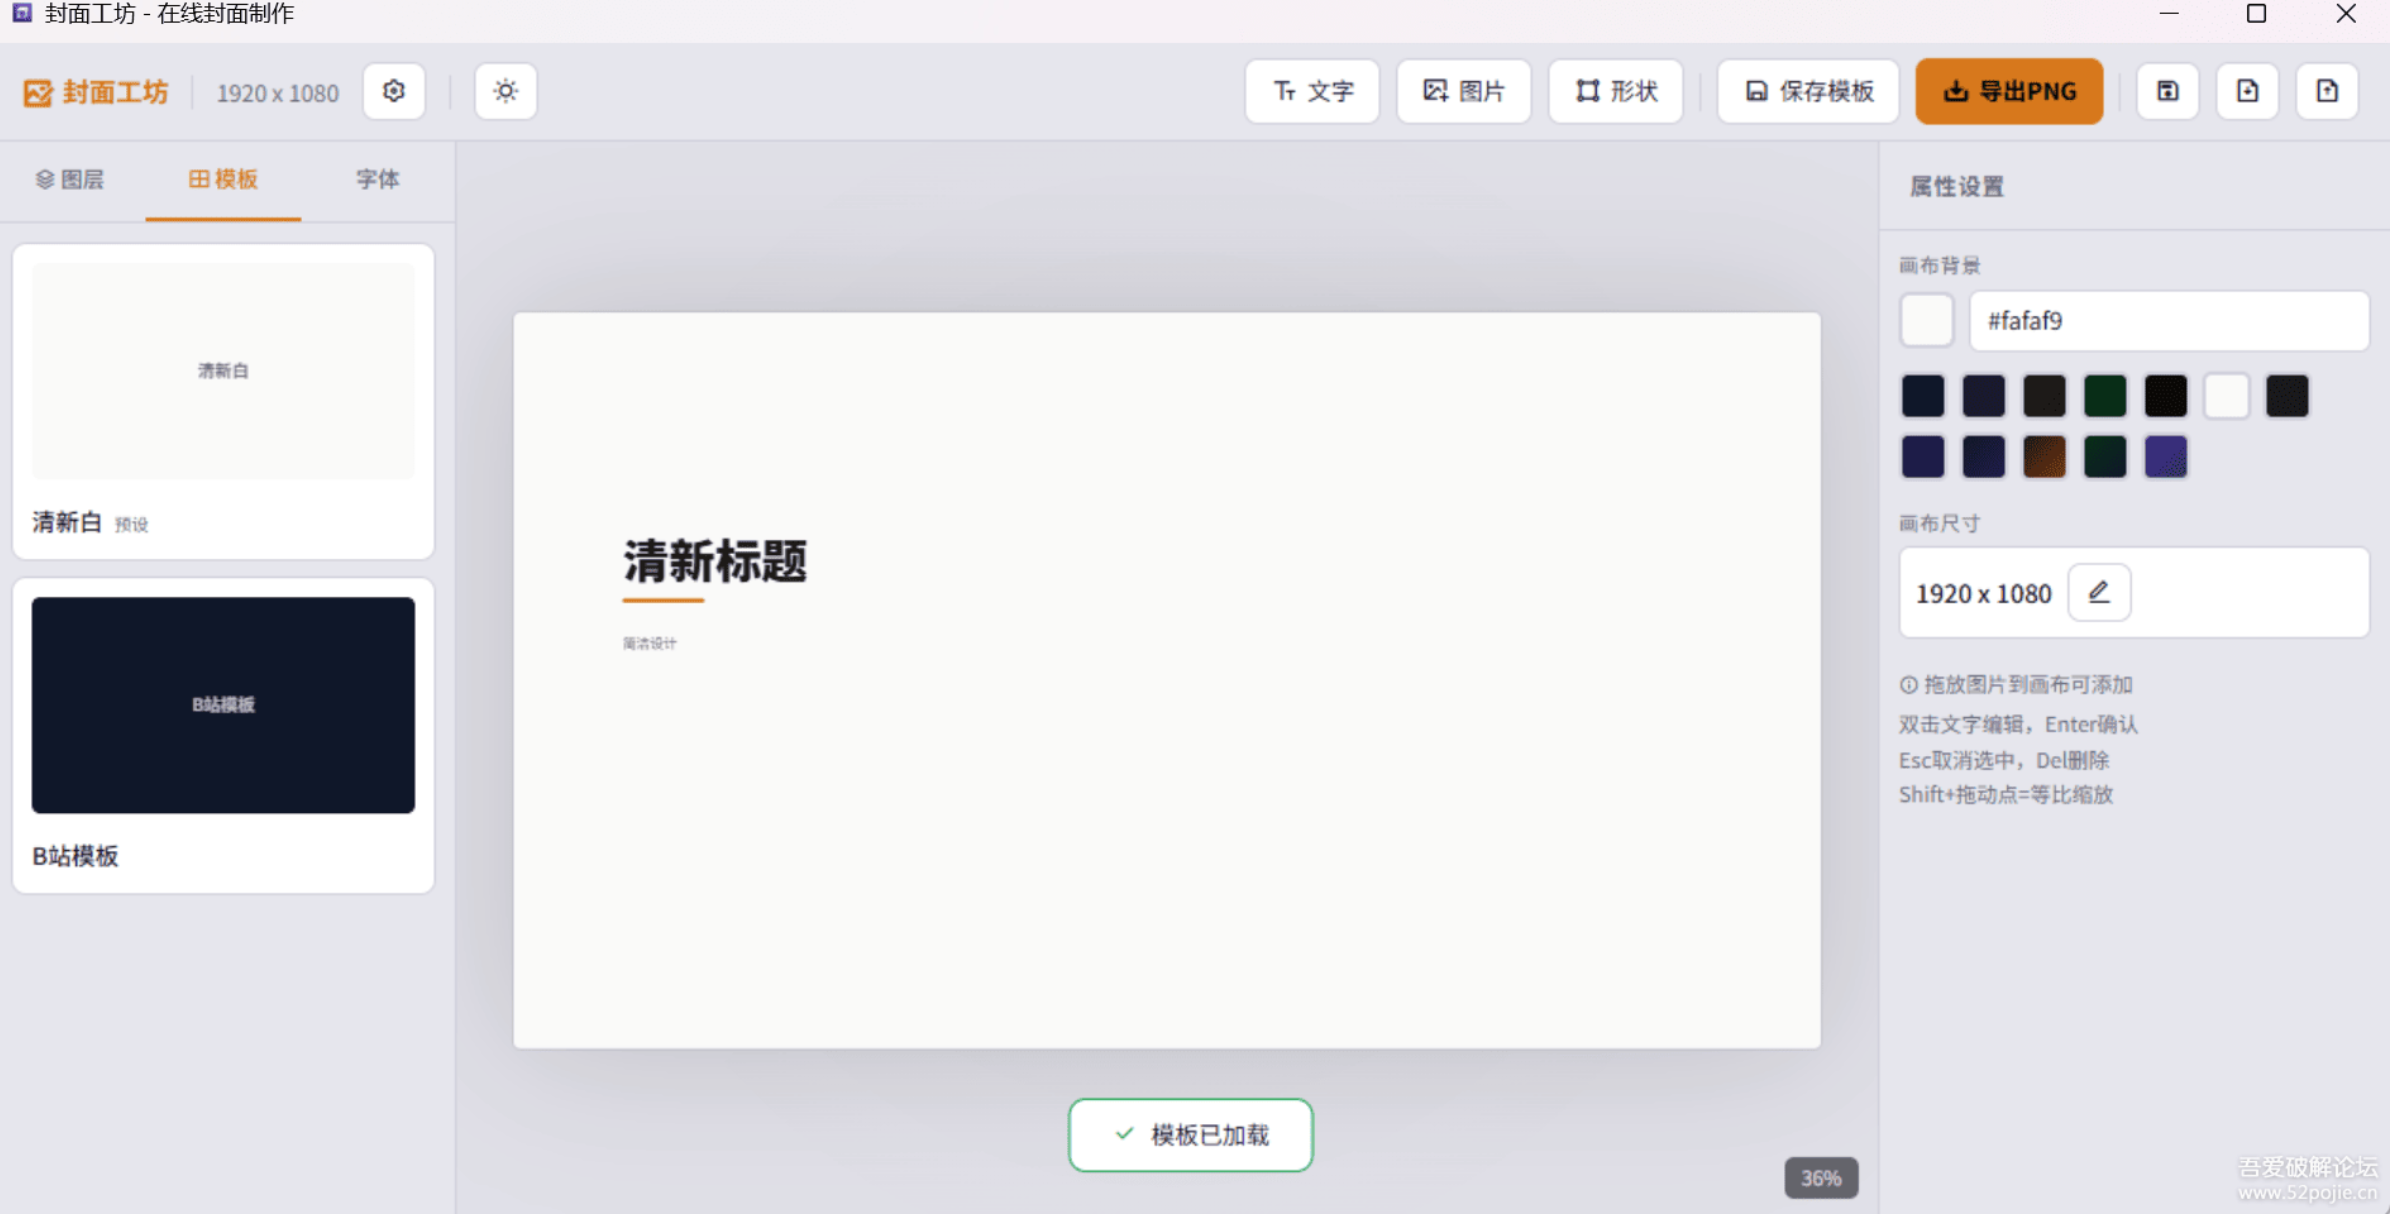Screen dimensions: 2391x1232
Task: Click the 36% zoom level badge
Action: point(1821,1179)
